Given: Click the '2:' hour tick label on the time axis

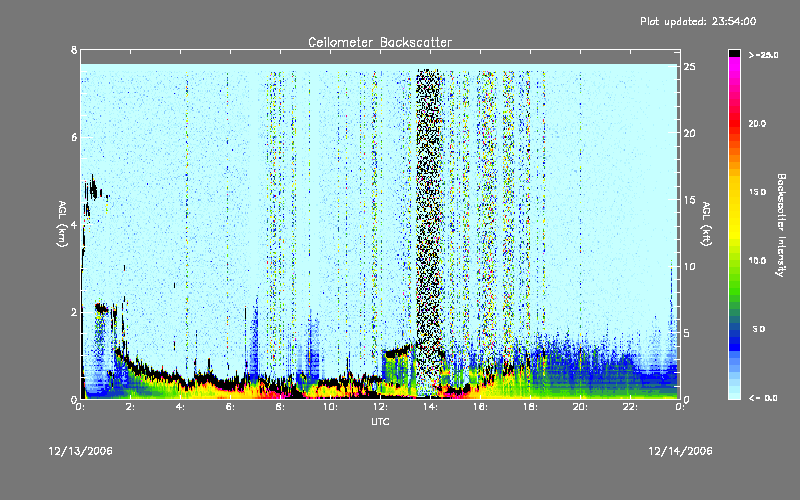Looking at the screenshot, I should click(x=130, y=407).
